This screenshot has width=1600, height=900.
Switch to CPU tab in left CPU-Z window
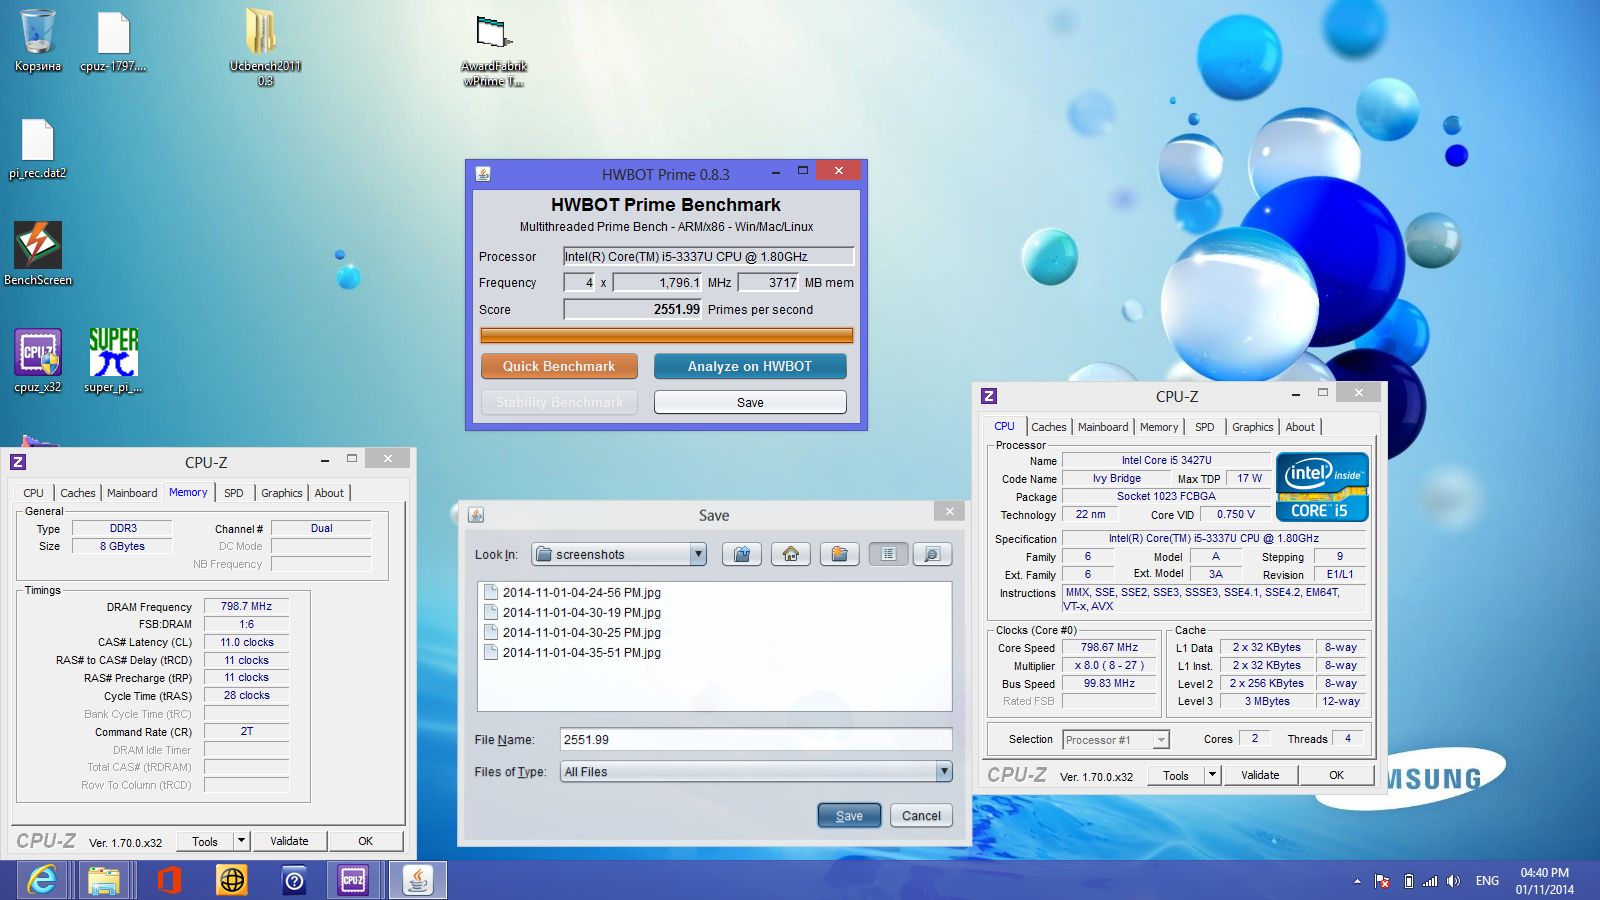tap(33, 493)
